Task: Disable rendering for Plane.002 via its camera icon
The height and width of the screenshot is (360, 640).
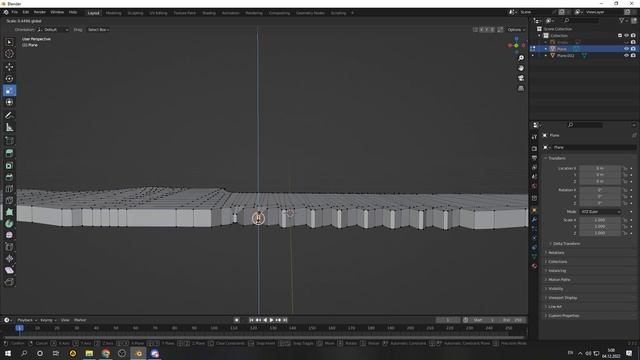Action: tap(633, 56)
